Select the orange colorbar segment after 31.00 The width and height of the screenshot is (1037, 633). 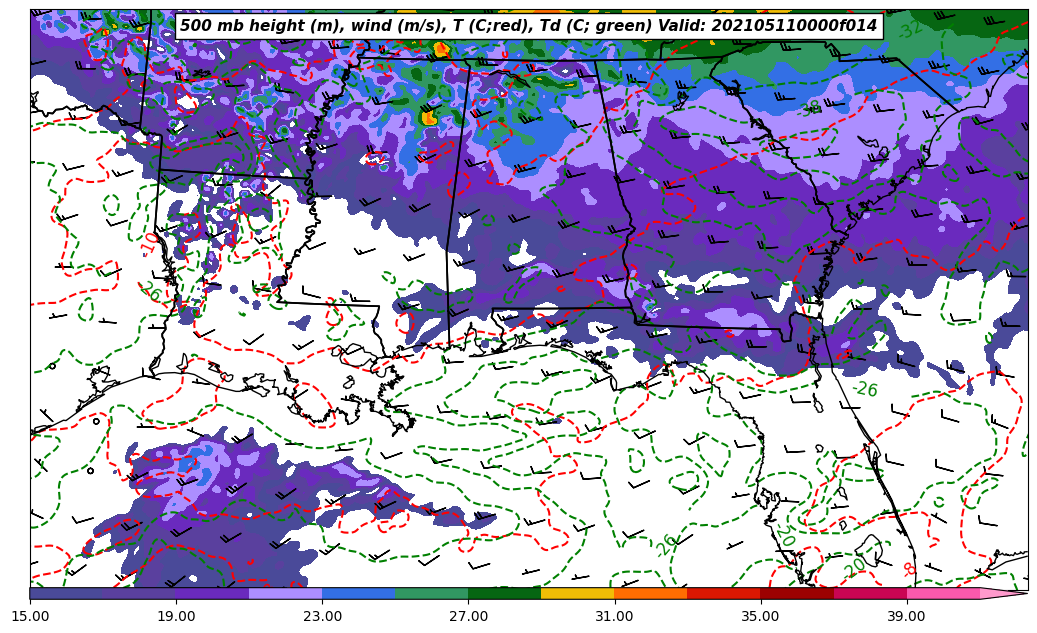650,593
